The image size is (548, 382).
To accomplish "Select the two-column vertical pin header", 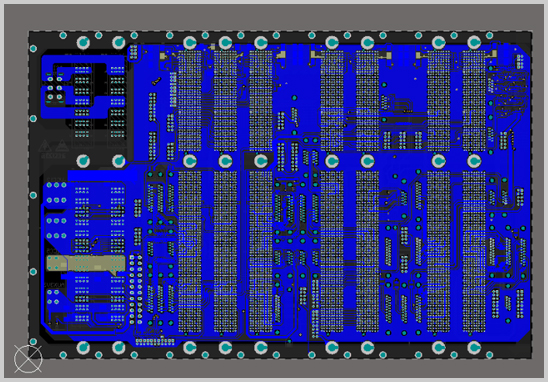I will tap(136, 289).
